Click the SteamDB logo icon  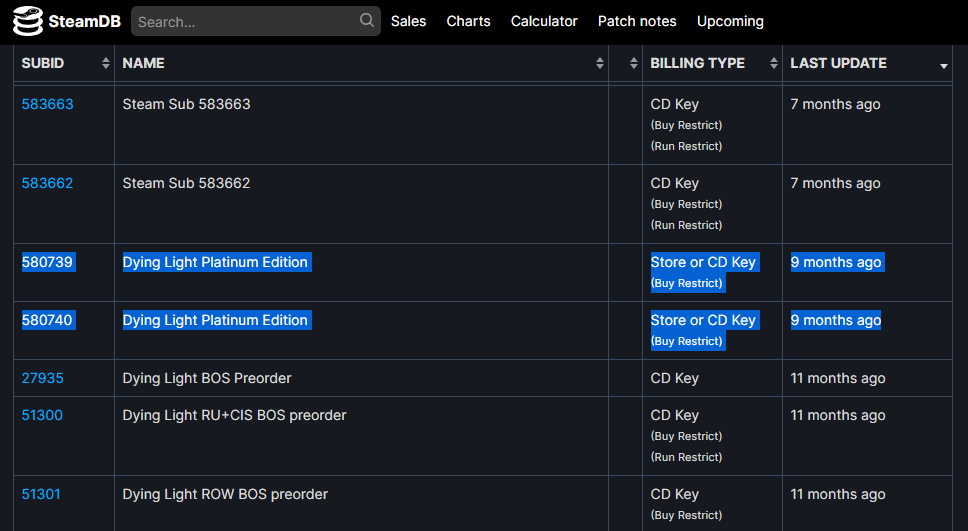pyautogui.click(x=28, y=21)
